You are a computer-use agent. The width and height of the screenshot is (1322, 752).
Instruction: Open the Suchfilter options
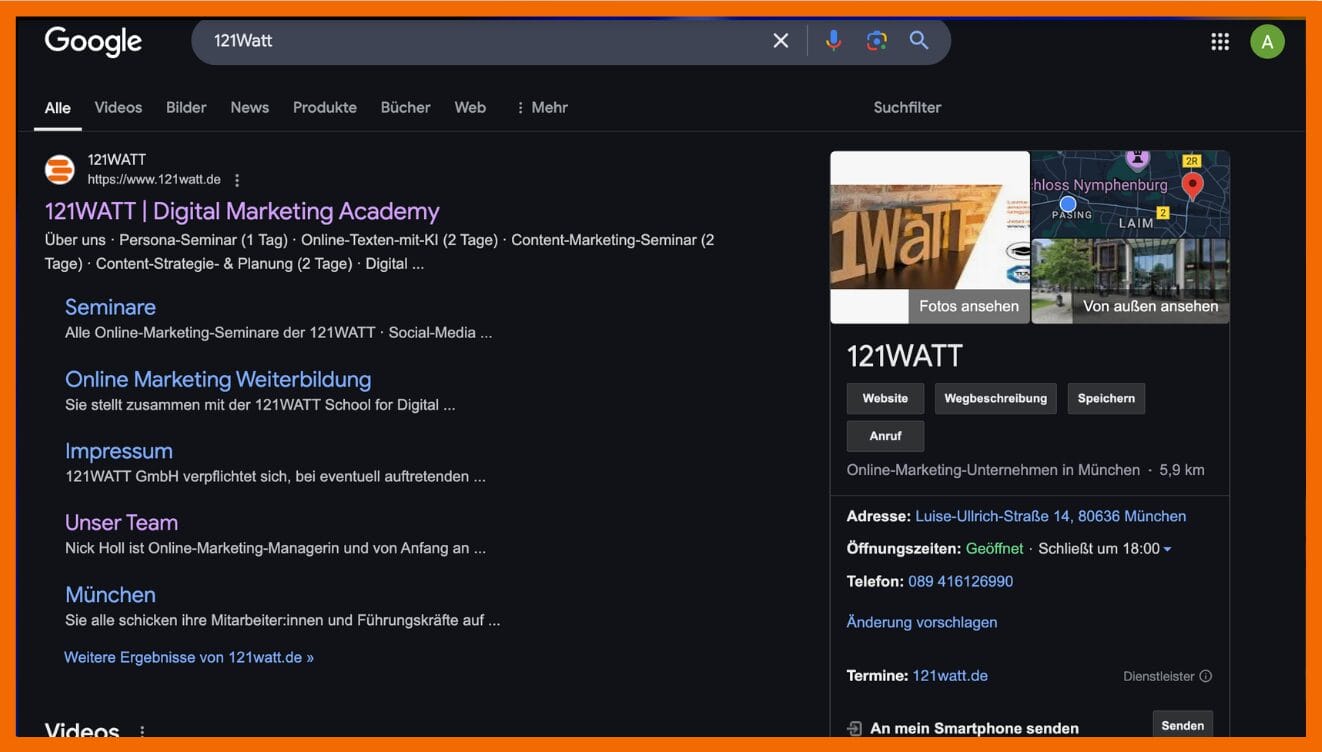pos(906,107)
